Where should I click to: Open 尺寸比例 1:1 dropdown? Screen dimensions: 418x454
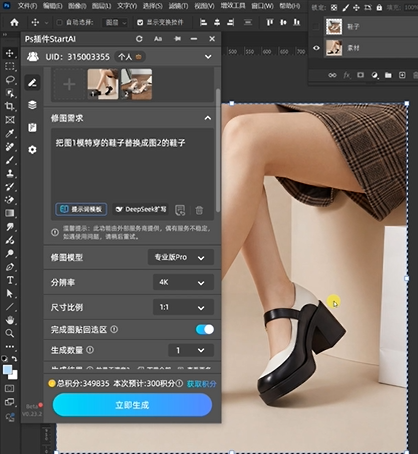(x=183, y=307)
